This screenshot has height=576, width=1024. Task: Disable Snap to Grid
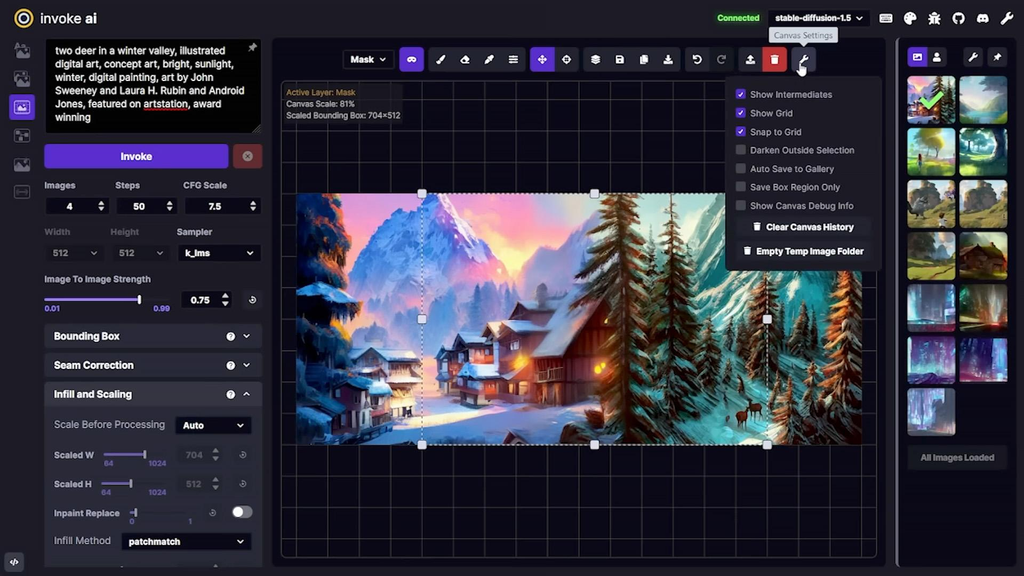click(741, 131)
